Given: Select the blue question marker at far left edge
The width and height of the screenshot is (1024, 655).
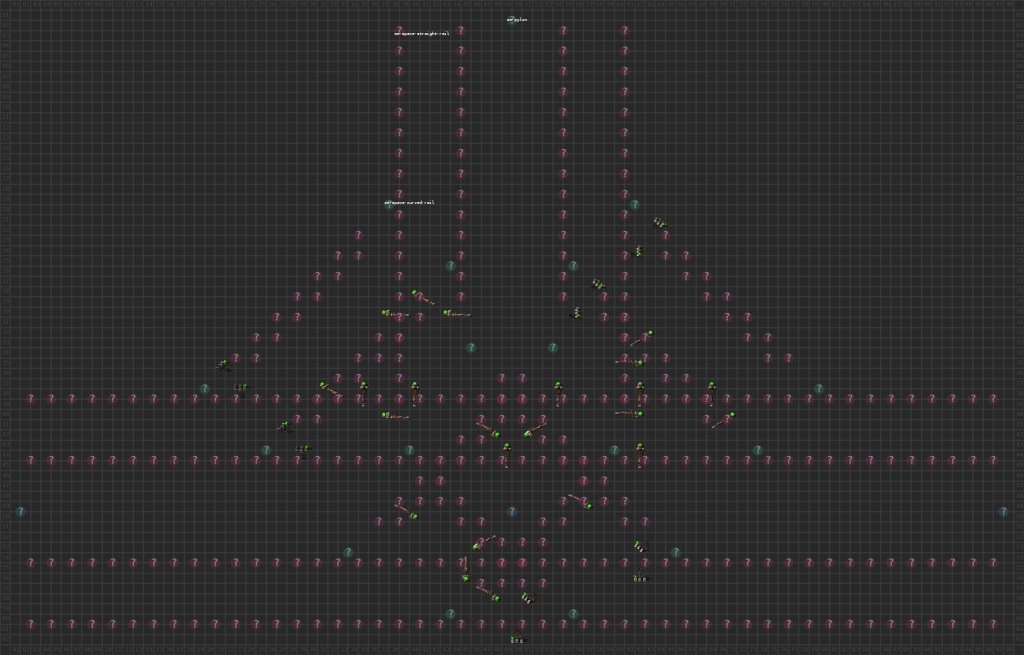Looking at the screenshot, I should tap(20, 511).
